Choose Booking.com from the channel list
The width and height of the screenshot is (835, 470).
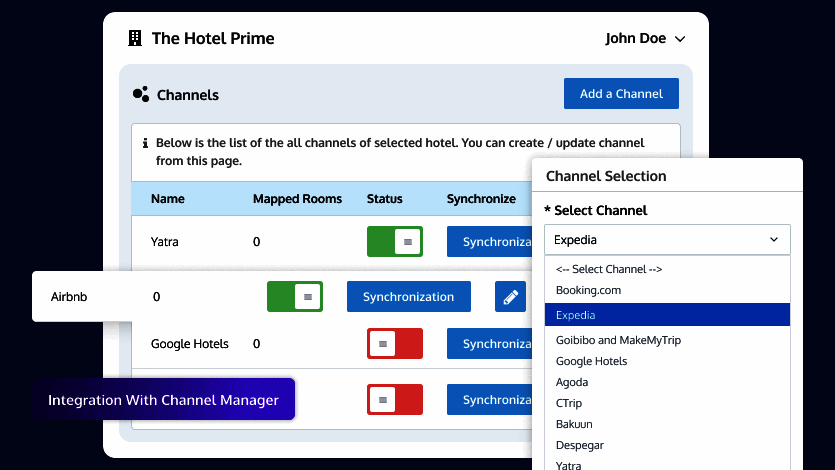(589, 290)
